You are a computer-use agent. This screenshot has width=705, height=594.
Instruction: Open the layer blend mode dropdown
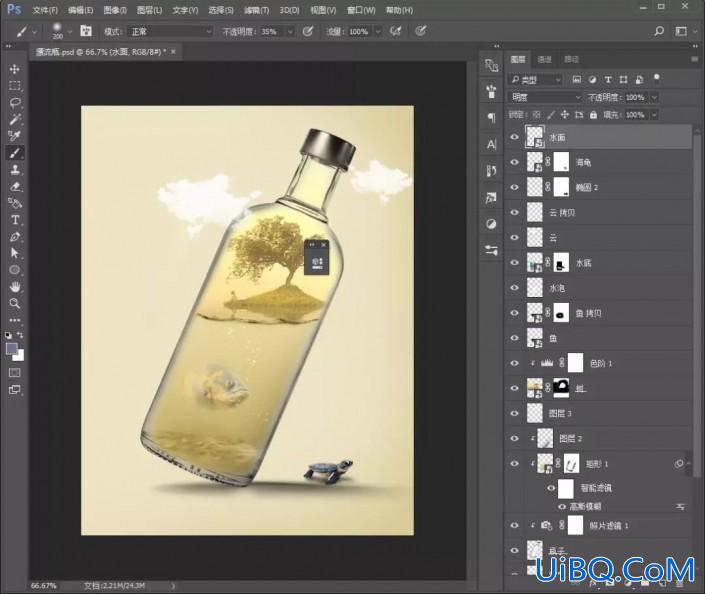coord(546,97)
